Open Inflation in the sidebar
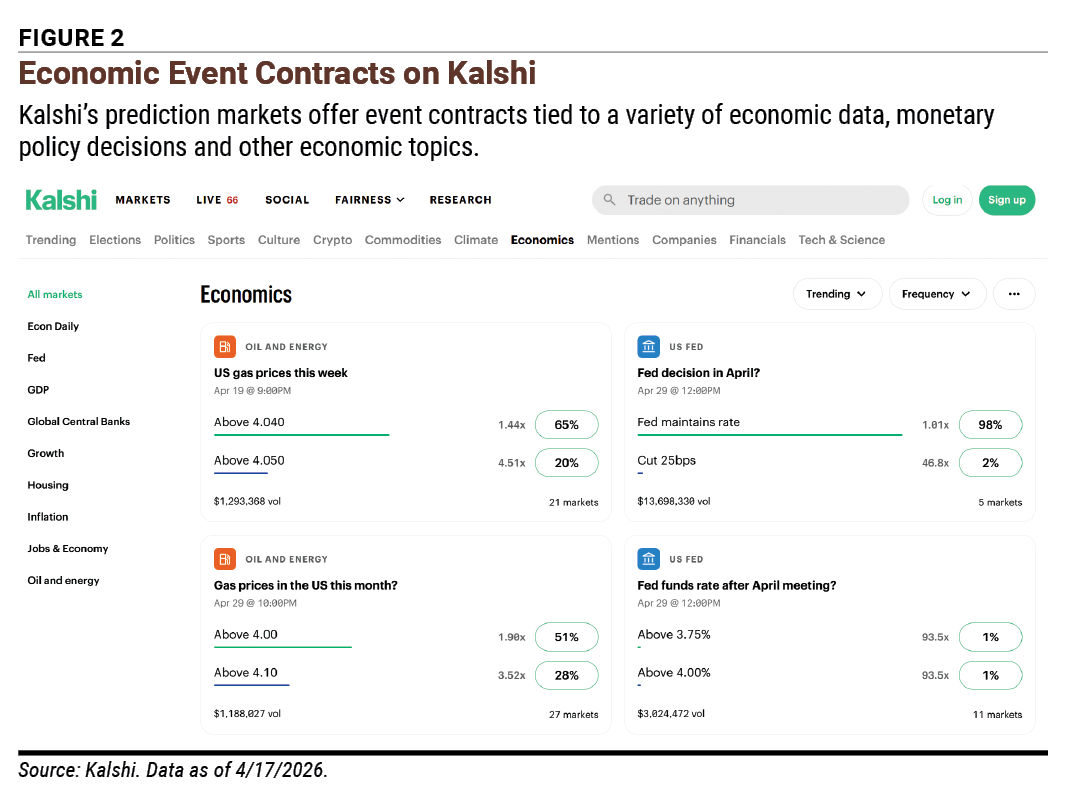 point(48,517)
